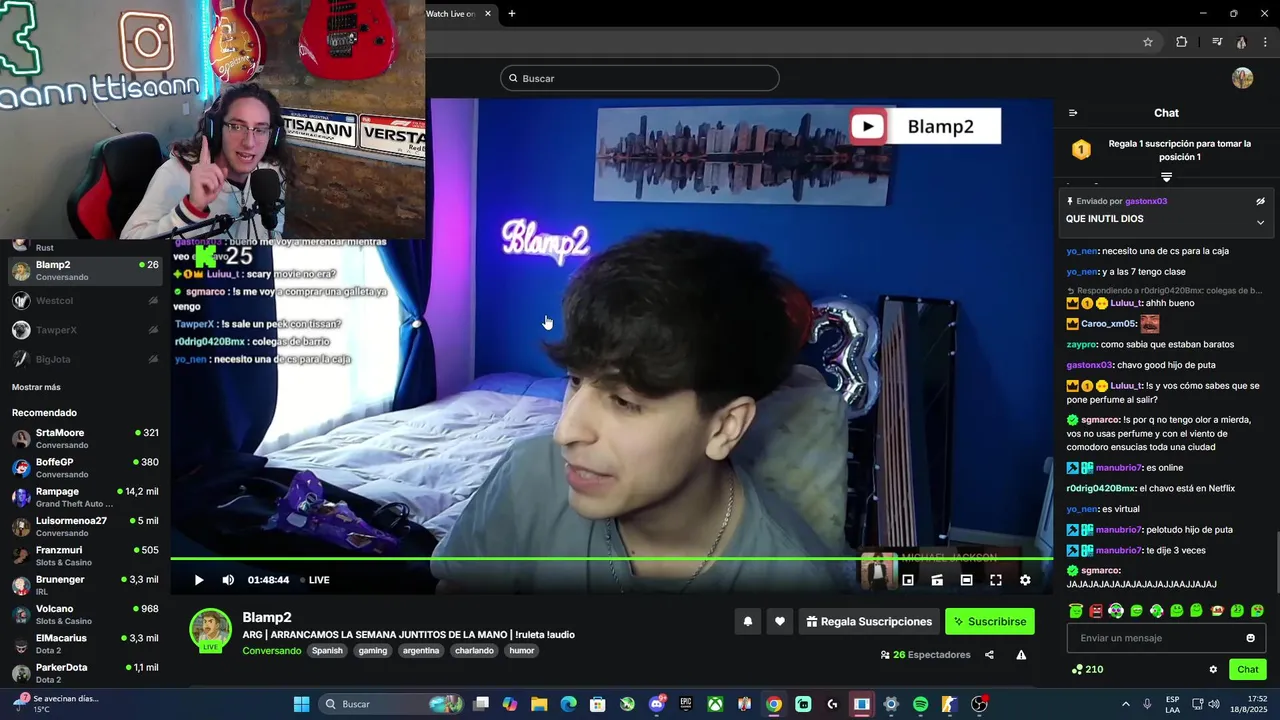Report the stream with warning icon
Screen dimensions: 1280x720
click(x=1021, y=655)
